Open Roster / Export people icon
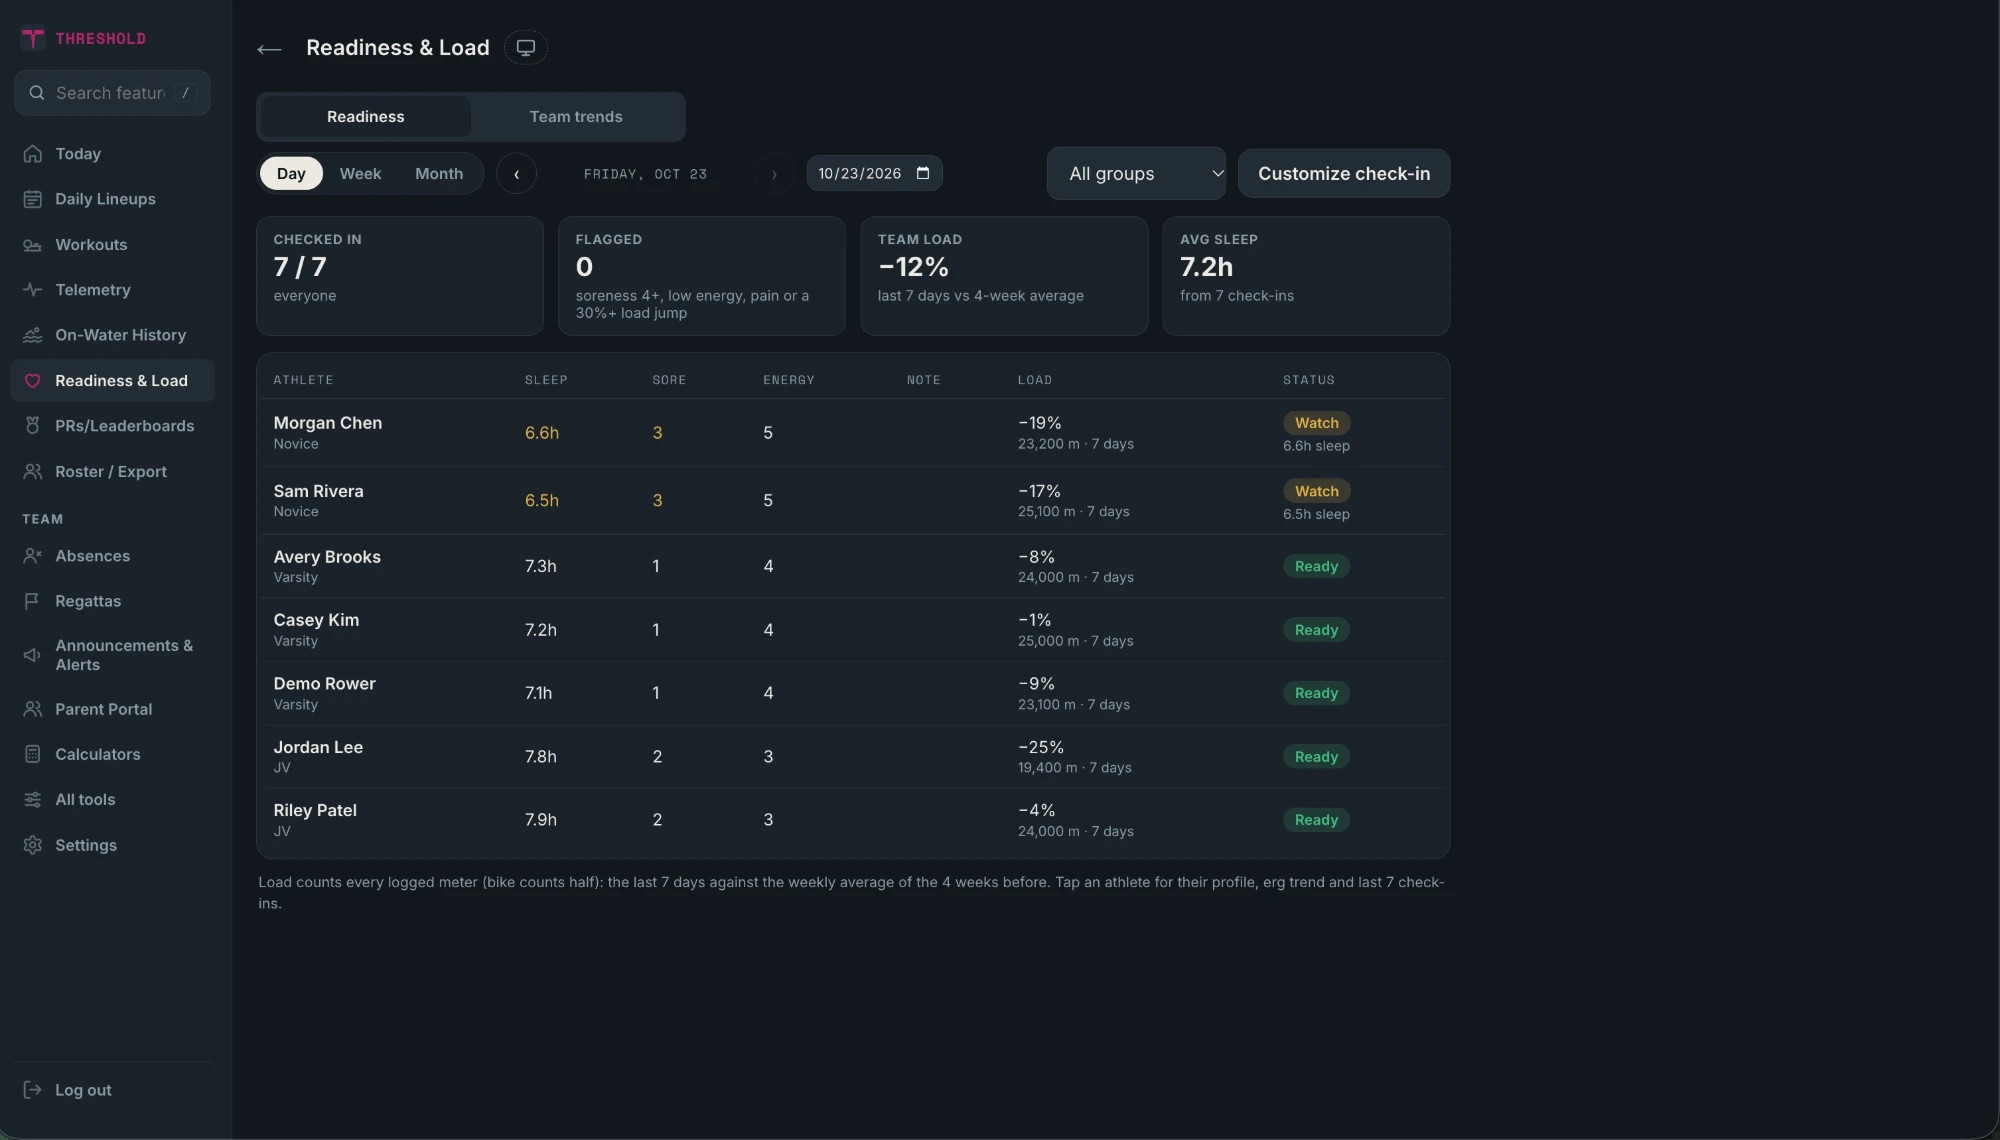Viewport: 2000px width, 1140px height. [33, 472]
